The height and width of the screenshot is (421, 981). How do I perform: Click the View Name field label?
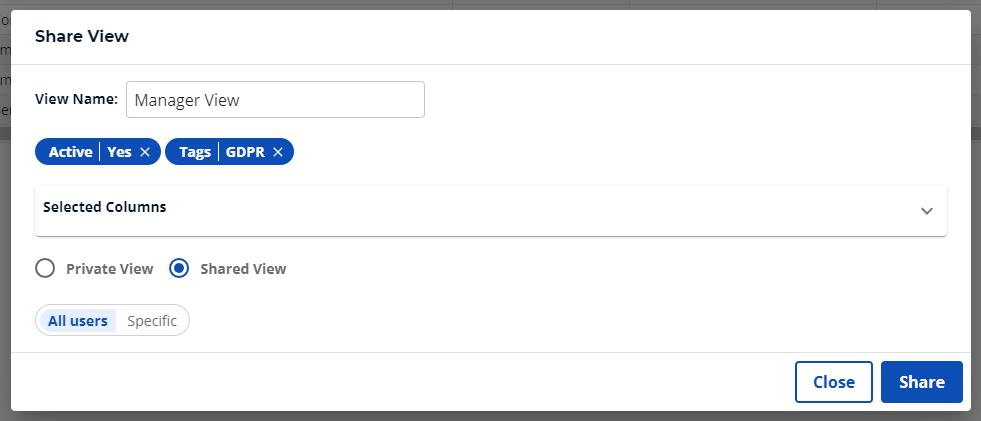tap(76, 99)
